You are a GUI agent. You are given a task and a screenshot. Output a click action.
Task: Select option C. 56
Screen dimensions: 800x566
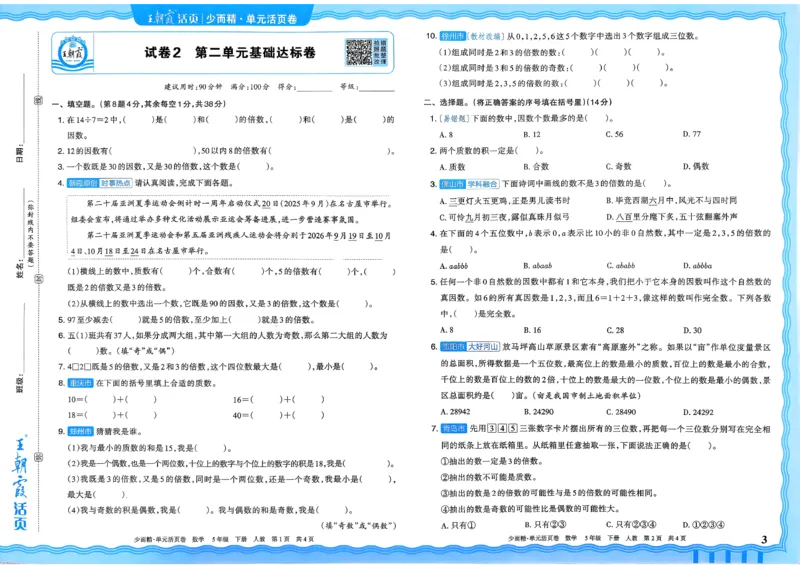click(x=614, y=134)
